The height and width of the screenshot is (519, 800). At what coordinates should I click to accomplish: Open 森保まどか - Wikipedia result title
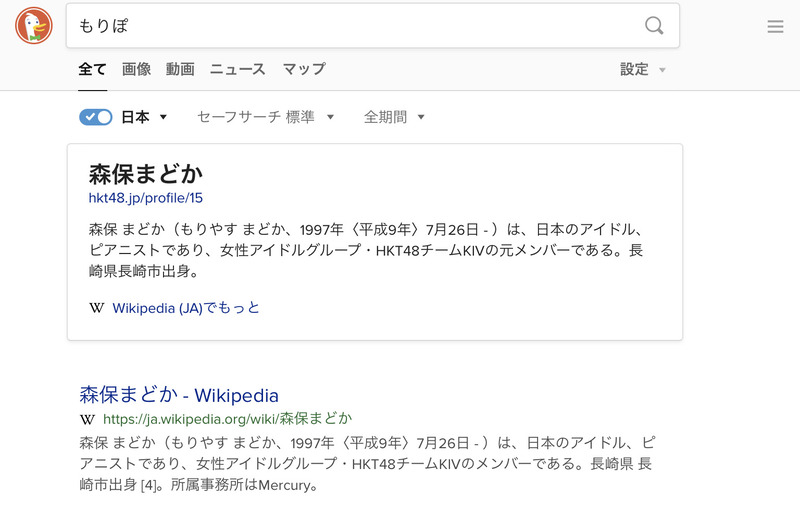pos(179,394)
